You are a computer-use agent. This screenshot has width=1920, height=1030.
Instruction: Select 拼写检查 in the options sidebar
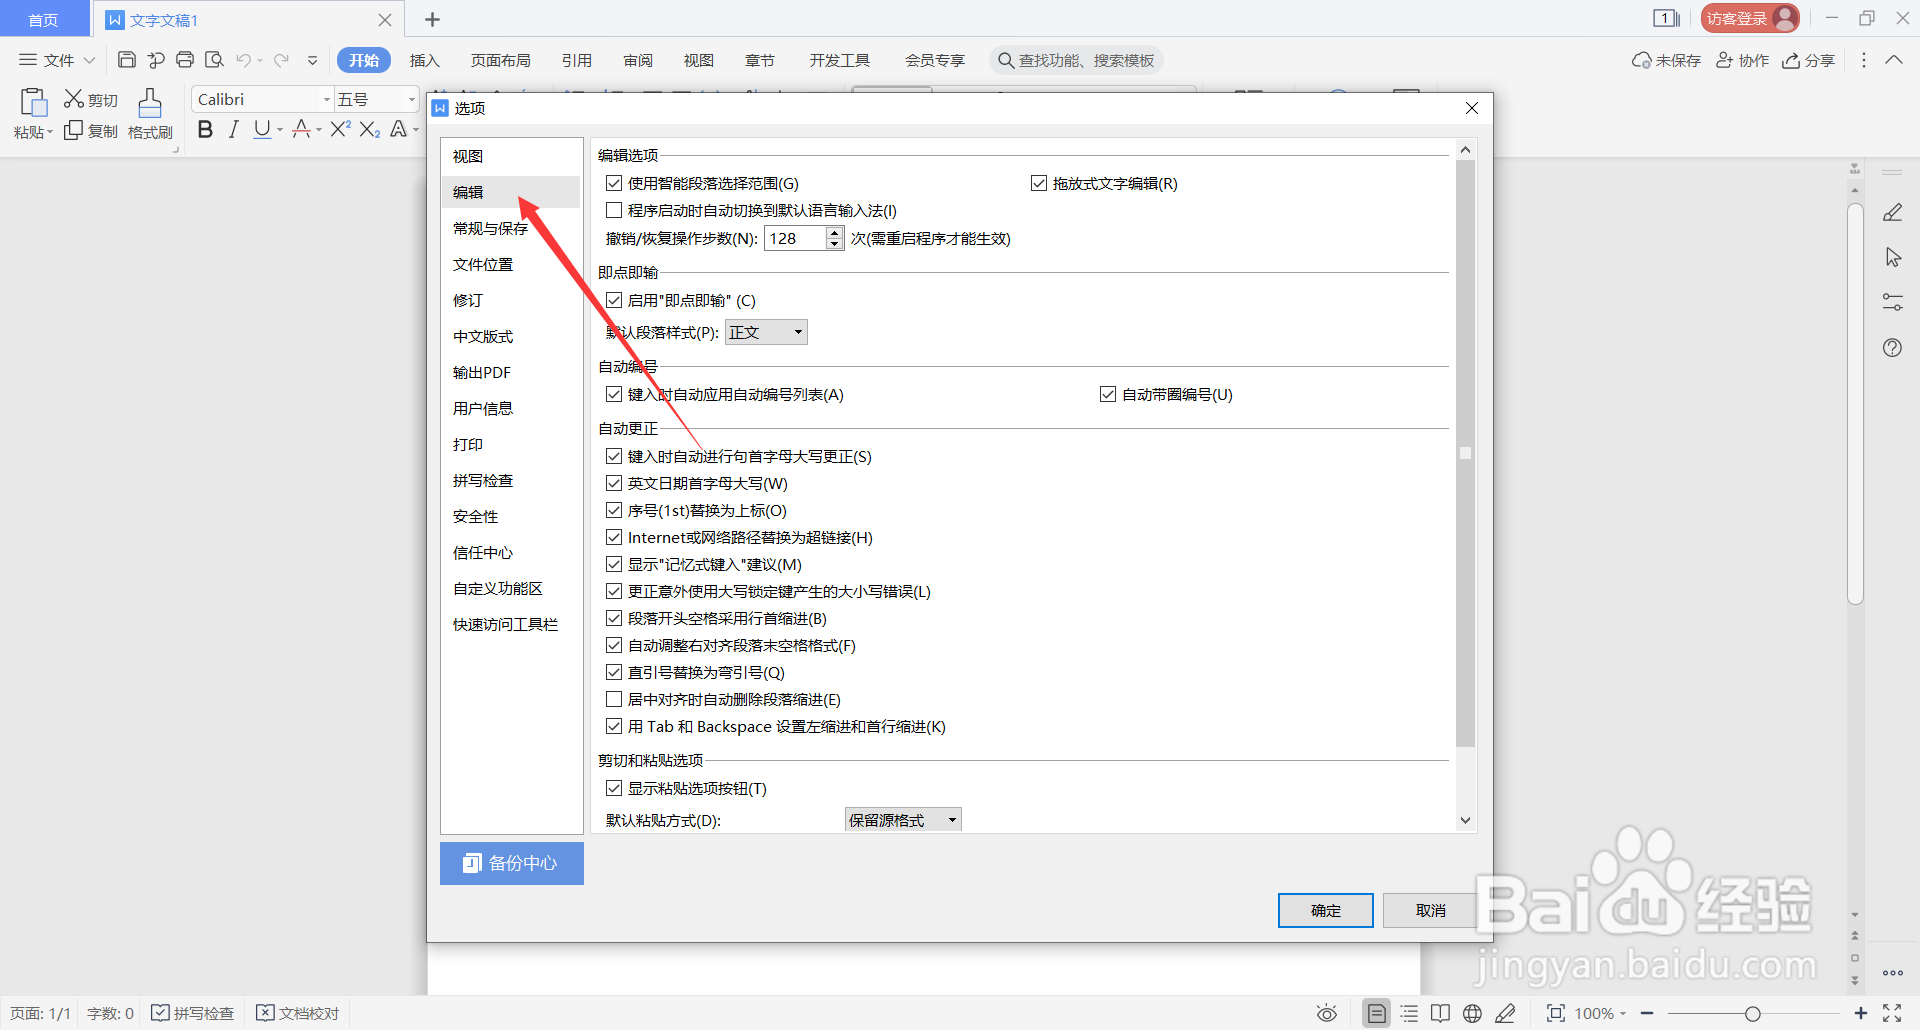[x=483, y=479]
